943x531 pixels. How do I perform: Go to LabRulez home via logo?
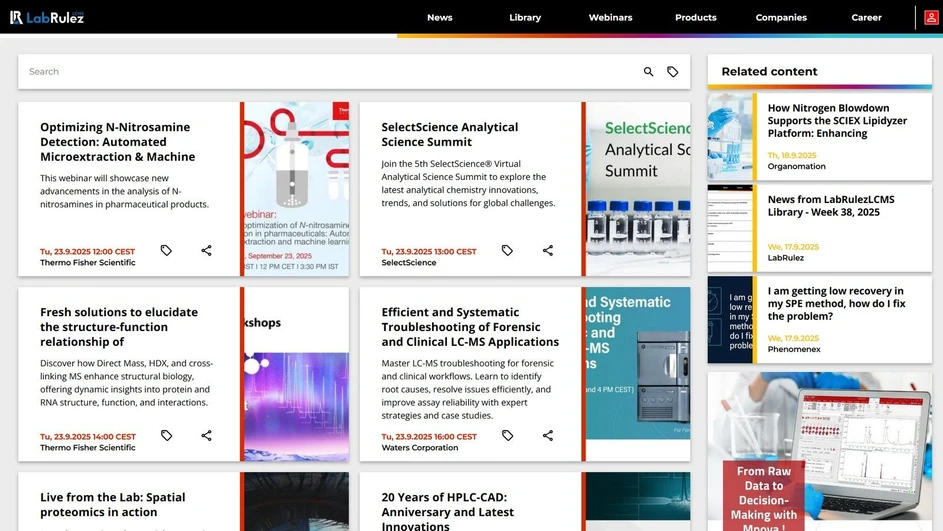pos(47,17)
